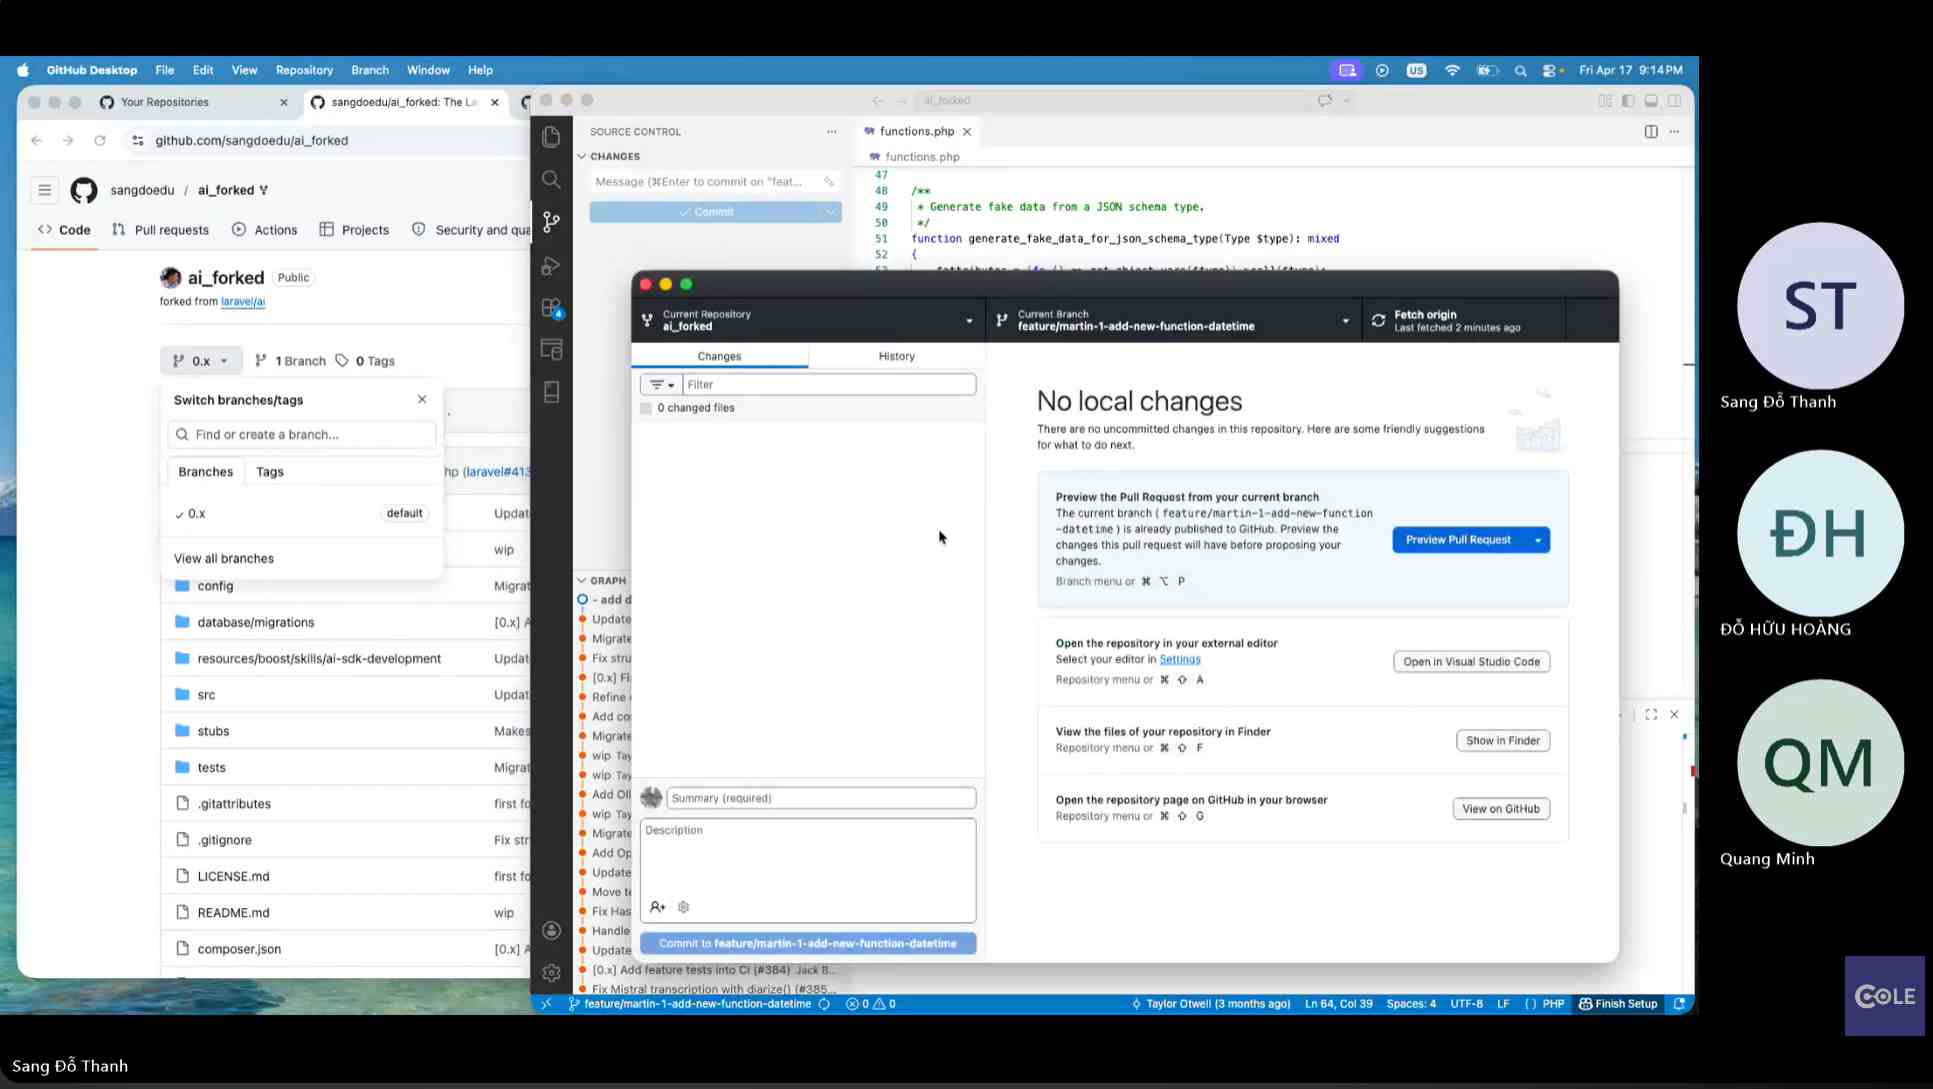Viewport: 1933px width, 1089px height.
Task: Open Pull requests tab on GitHub
Action: pos(161,230)
